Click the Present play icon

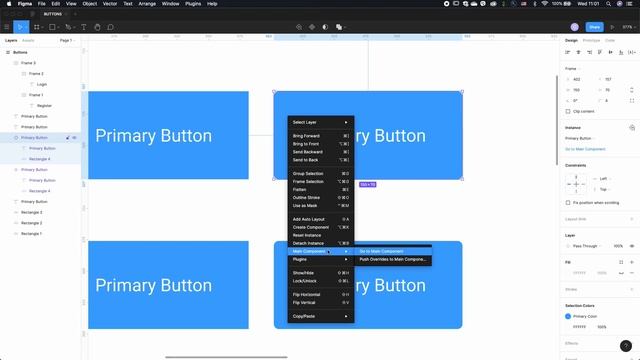click(612, 27)
